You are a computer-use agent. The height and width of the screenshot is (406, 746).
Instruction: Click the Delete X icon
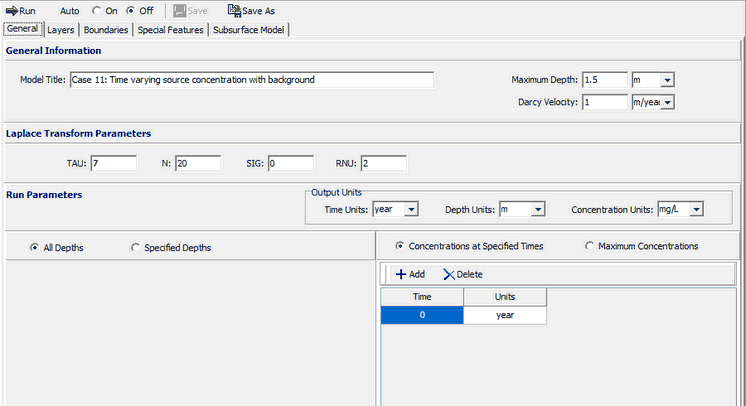tap(449, 274)
